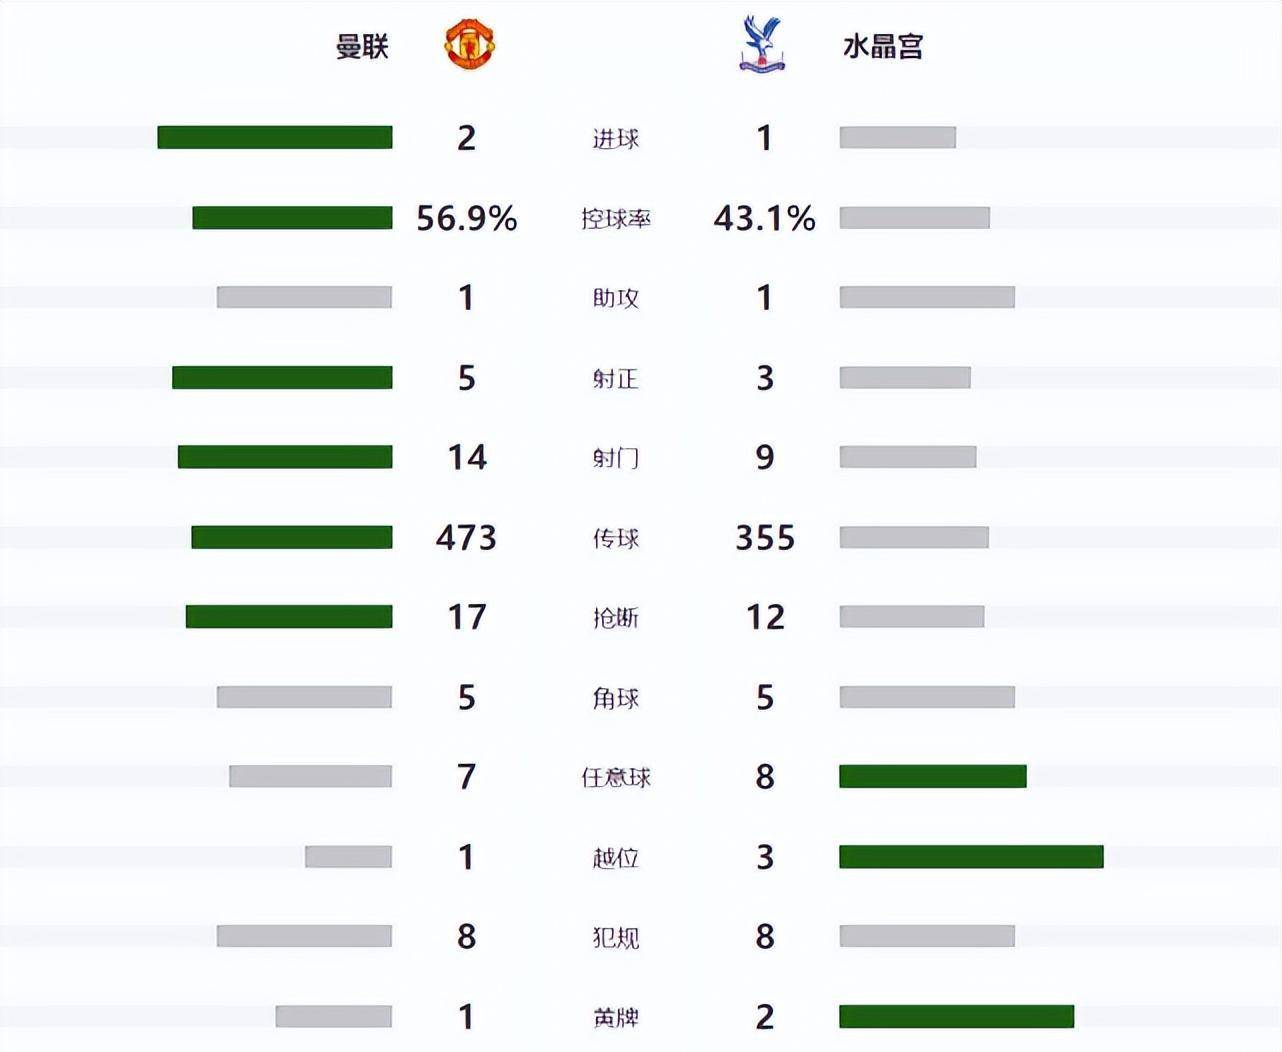Click the 角球 stat label
This screenshot has height=1052, width=1282.
tap(615, 698)
